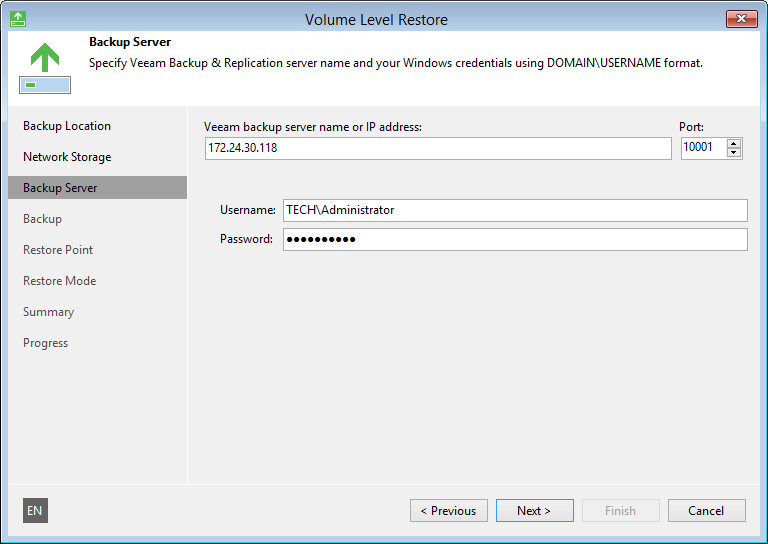Go to the Backup step
This screenshot has width=768, height=544.
42,218
